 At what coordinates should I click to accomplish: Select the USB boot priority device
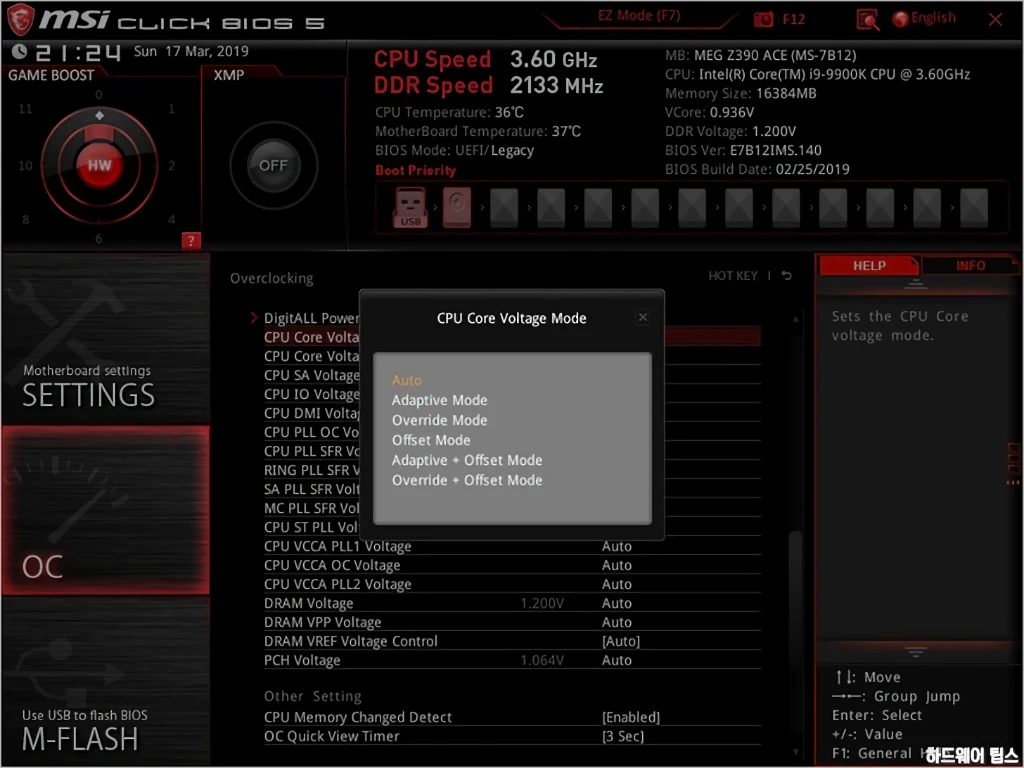(410, 208)
